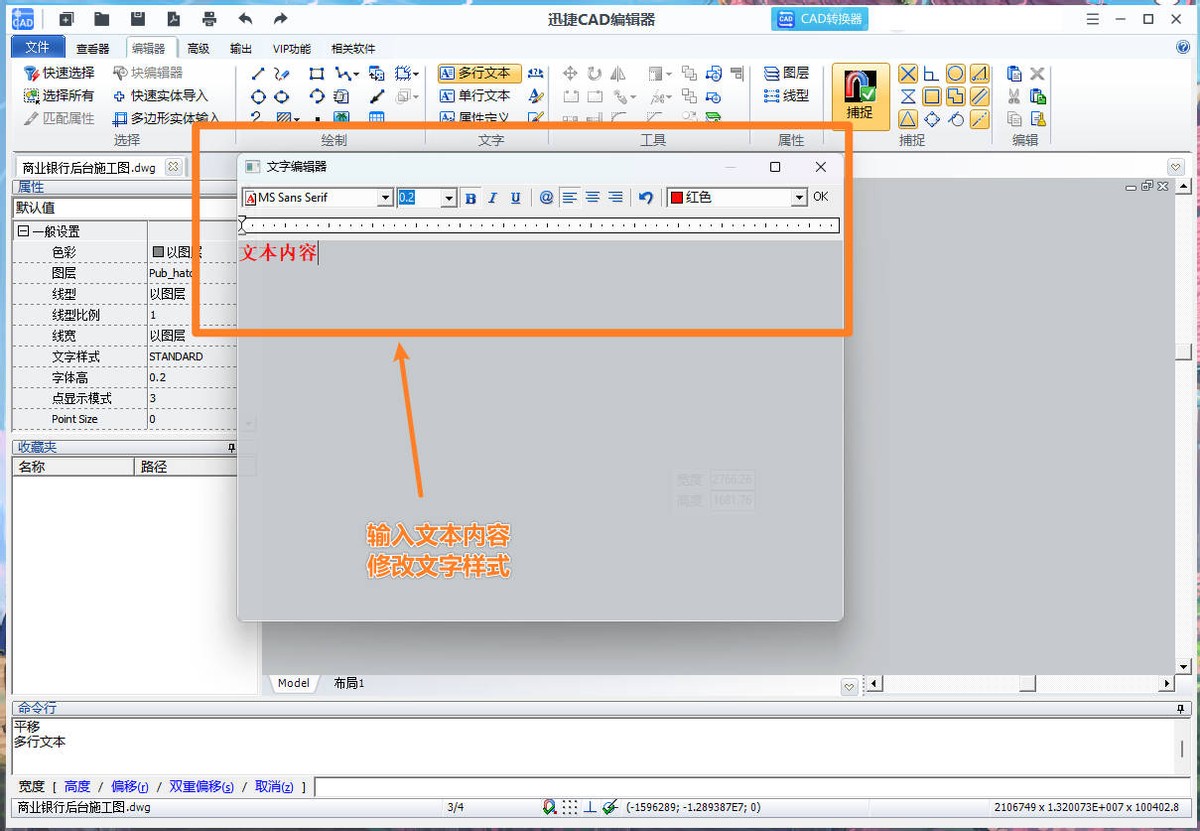Toggle bold formatting in text editor
This screenshot has width=1200, height=831.
pos(470,197)
